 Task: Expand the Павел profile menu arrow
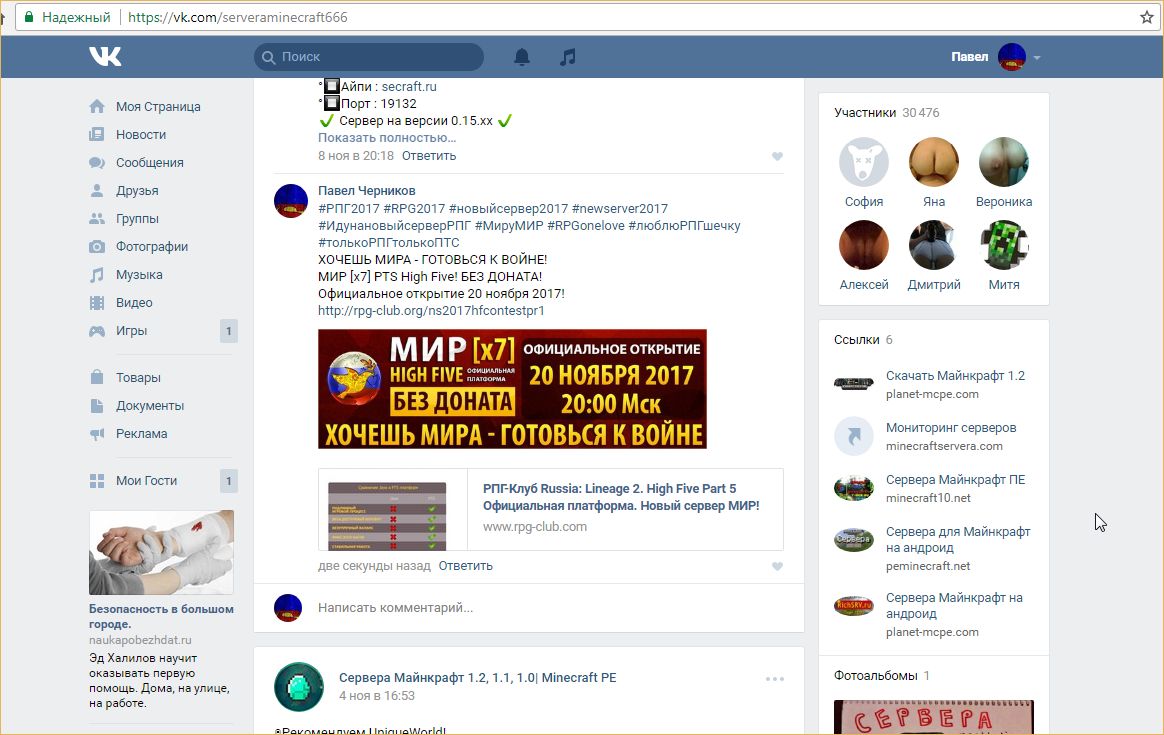(1037, 58)
